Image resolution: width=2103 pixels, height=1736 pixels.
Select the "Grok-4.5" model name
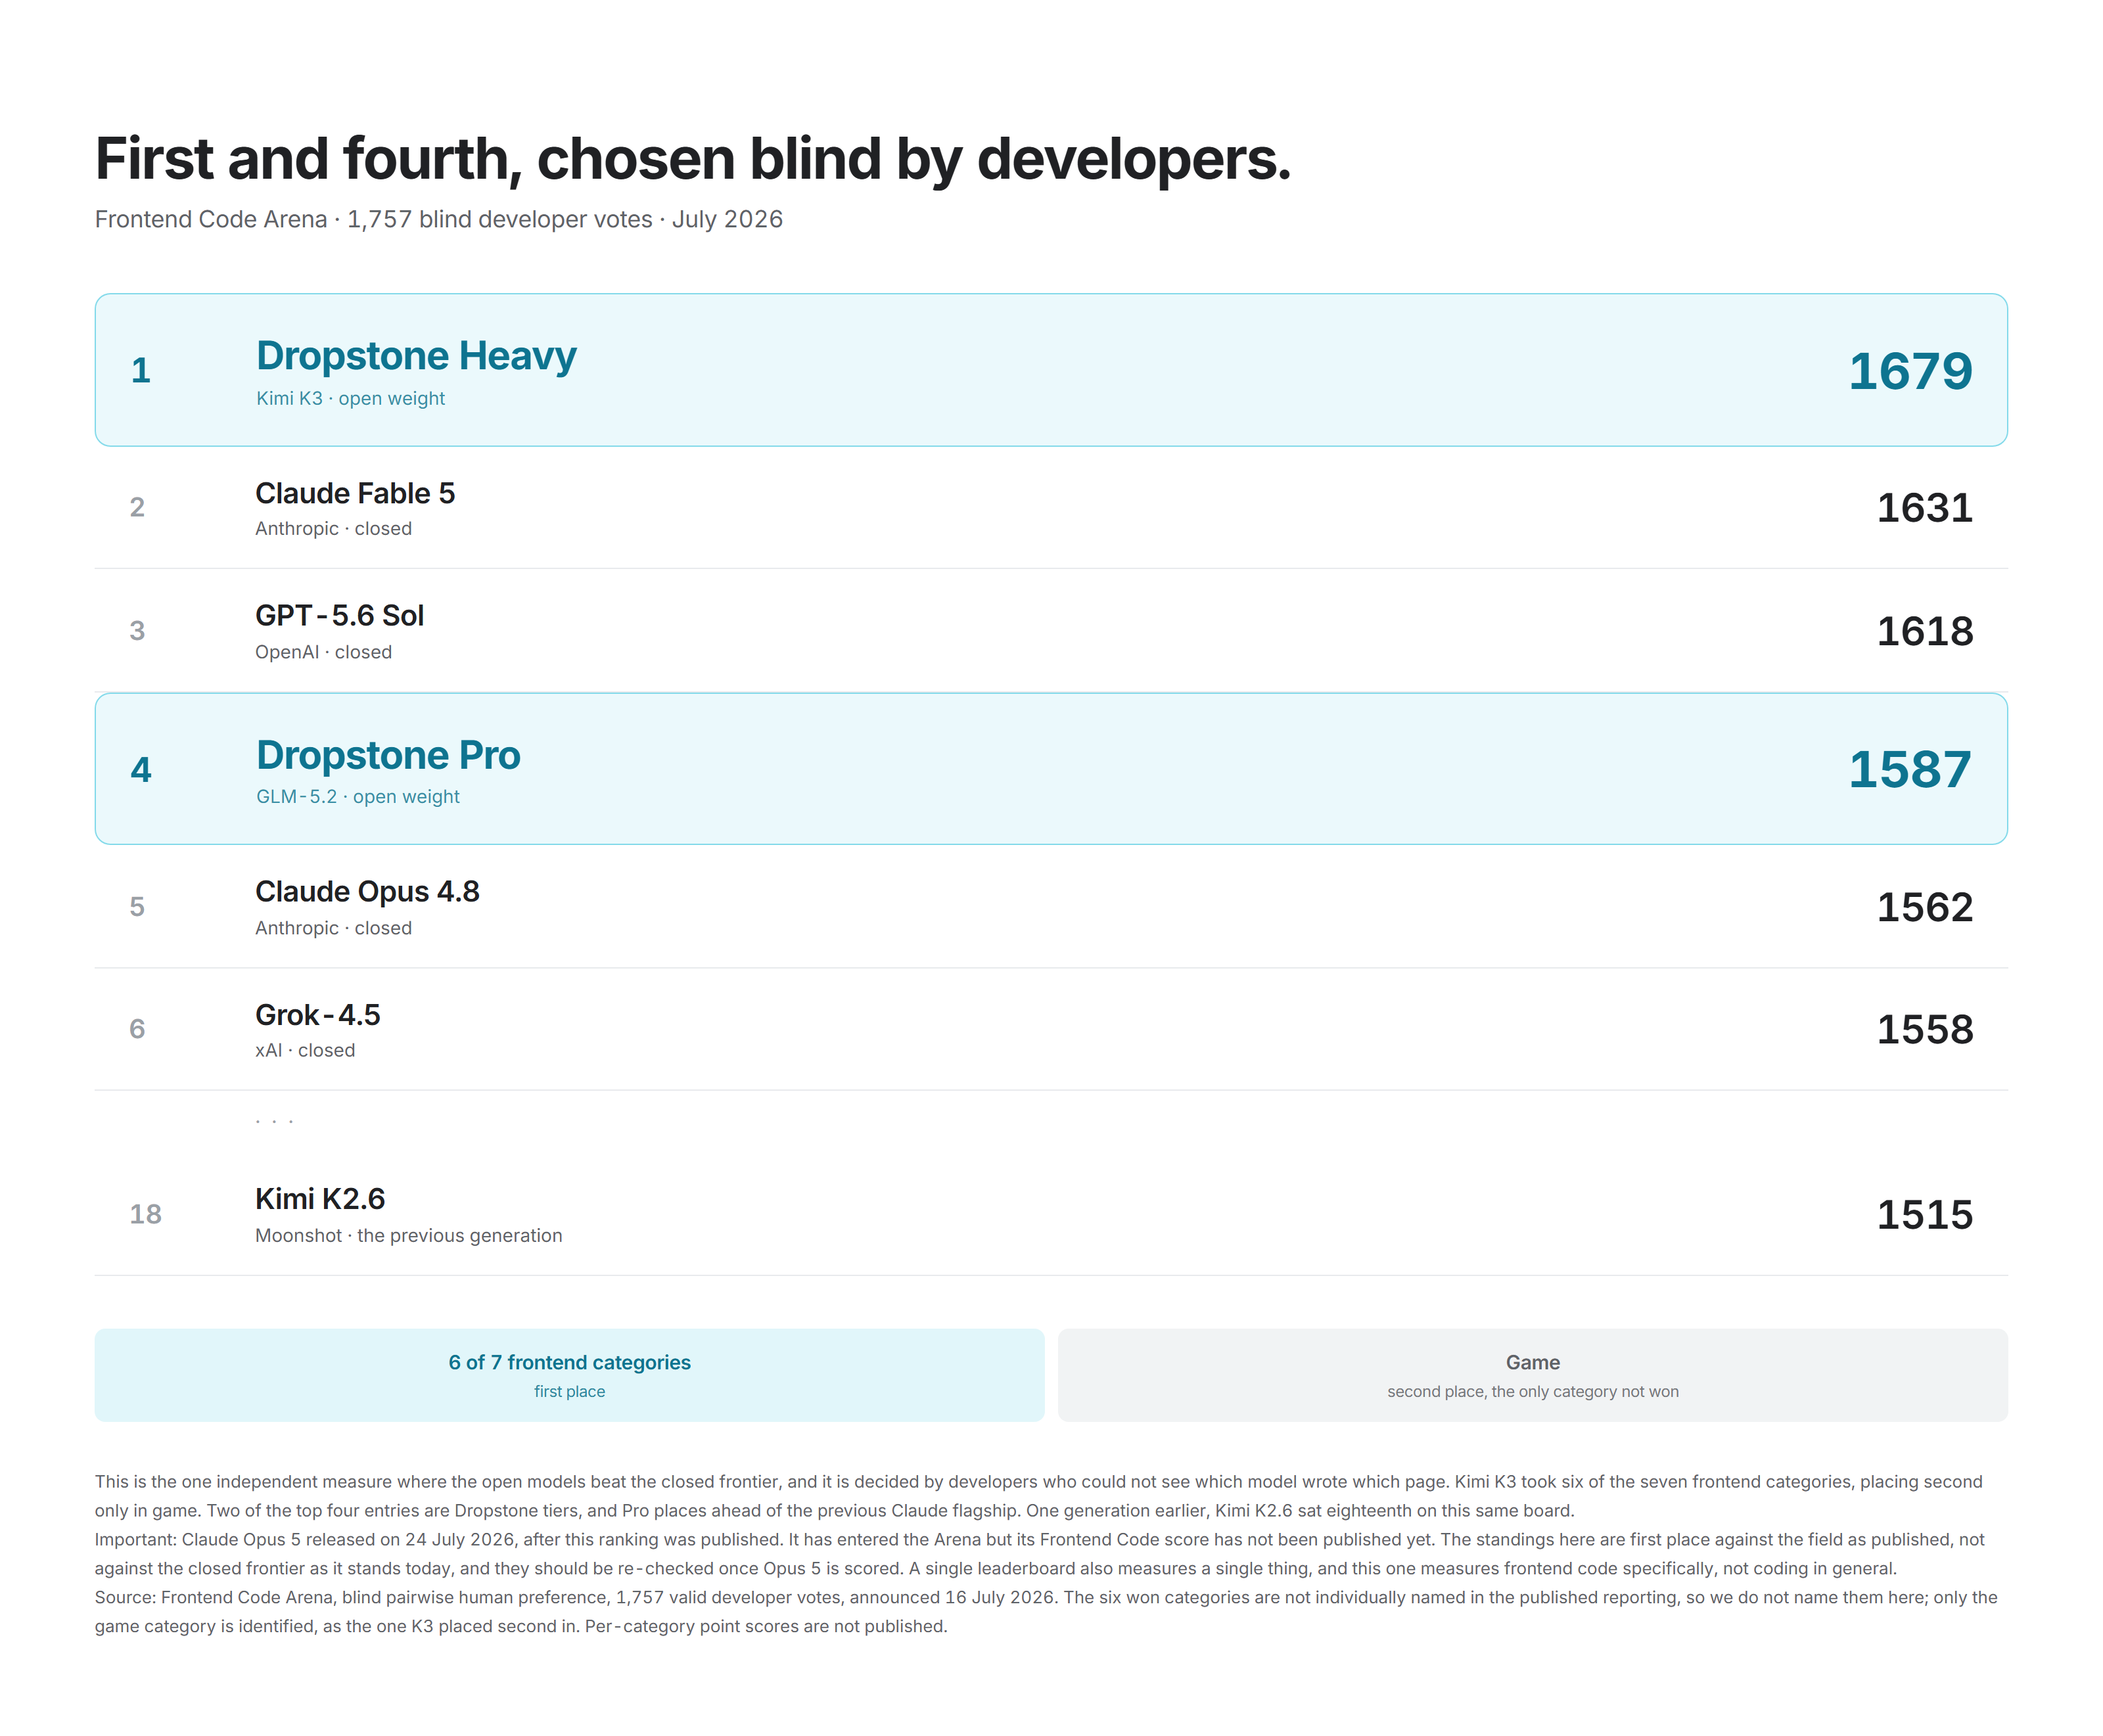(317, 1014)
